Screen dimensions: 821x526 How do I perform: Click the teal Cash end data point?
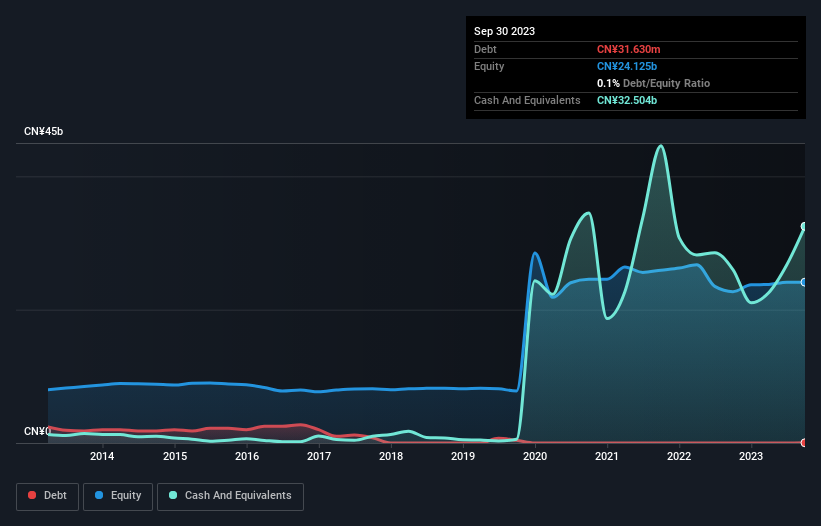click(x=804, y=226)
